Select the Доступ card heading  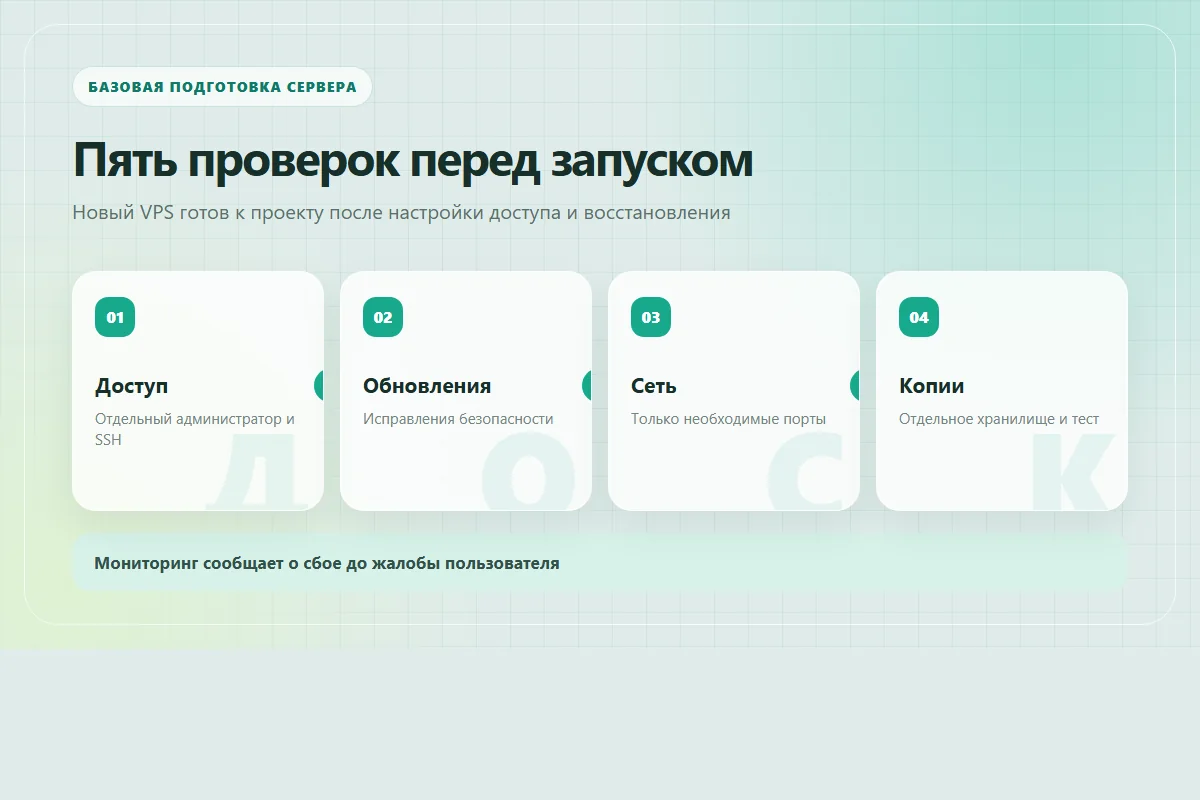point(132,386)
